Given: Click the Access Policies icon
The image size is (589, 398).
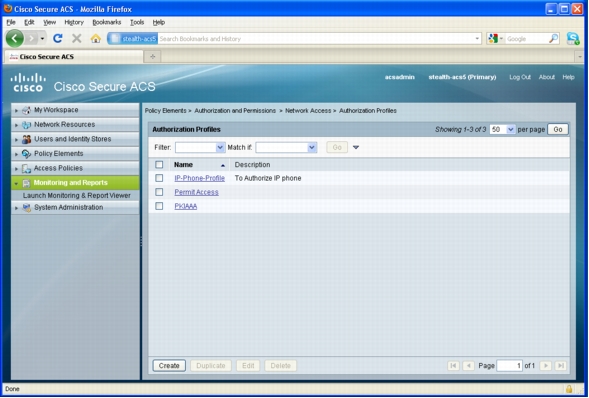Looking at the screenshot, I should coord(26,168).
